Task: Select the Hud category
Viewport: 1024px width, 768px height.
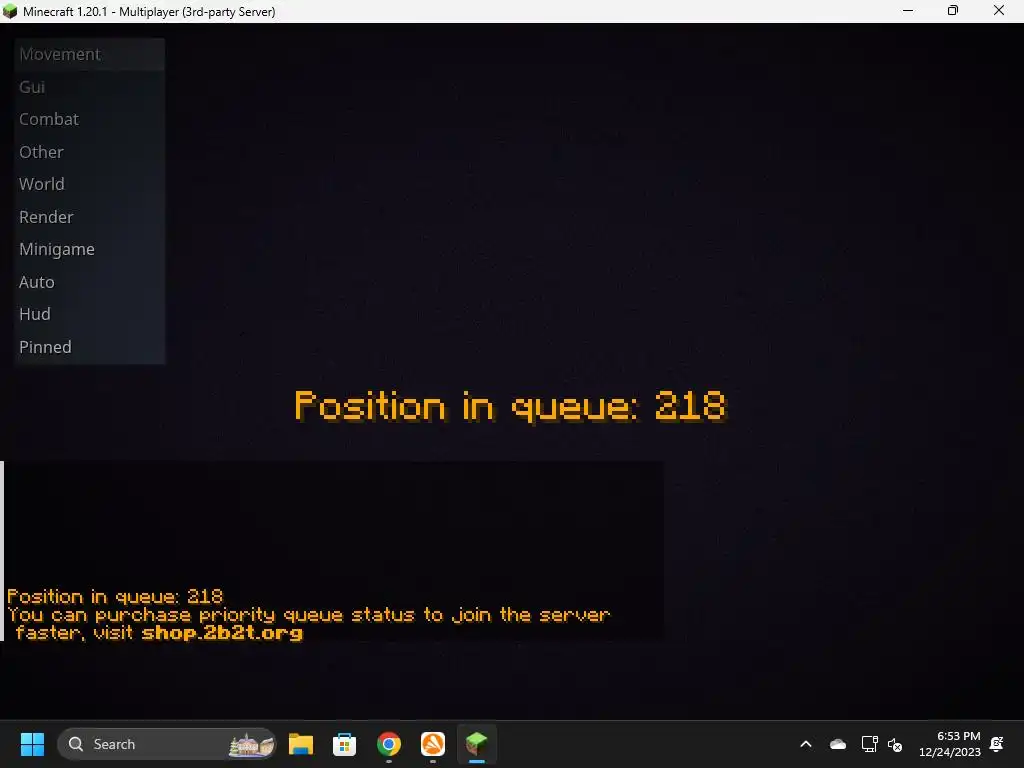Action: pos(89,314)
